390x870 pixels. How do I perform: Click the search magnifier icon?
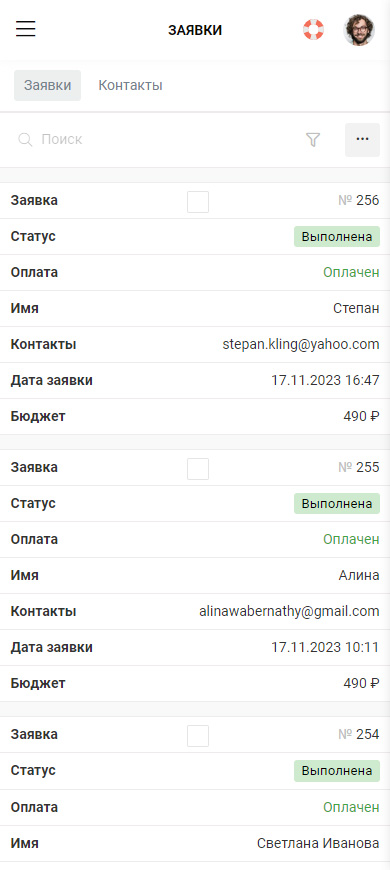tap(25, 140)
